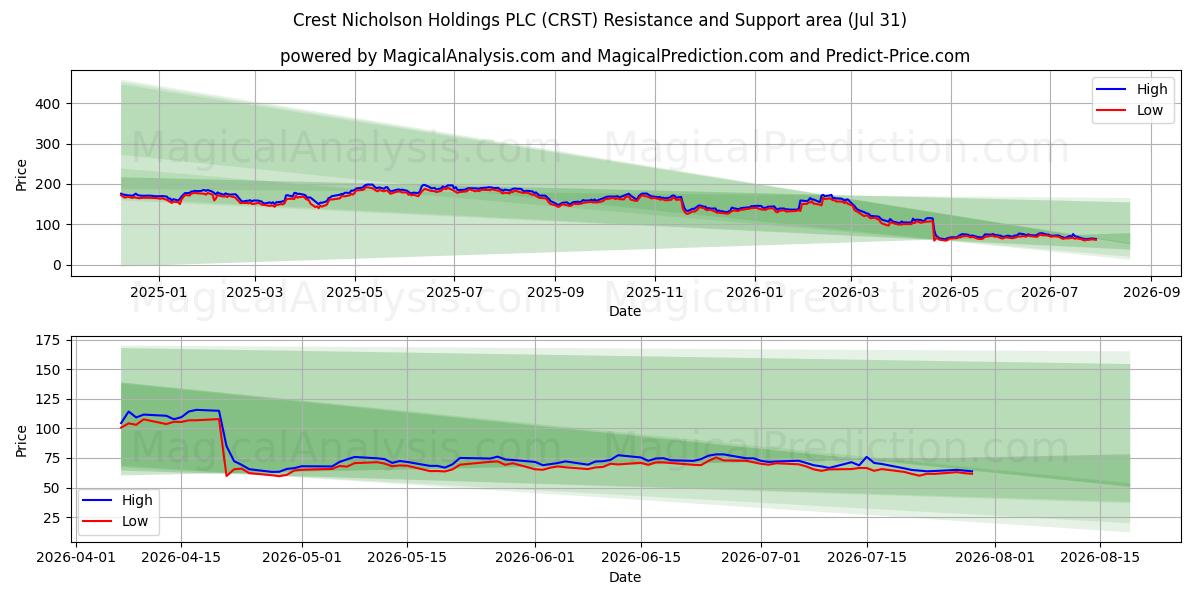Click the '200' y-axis tick on top chart
1200x600 pixels.
point(50,184)
